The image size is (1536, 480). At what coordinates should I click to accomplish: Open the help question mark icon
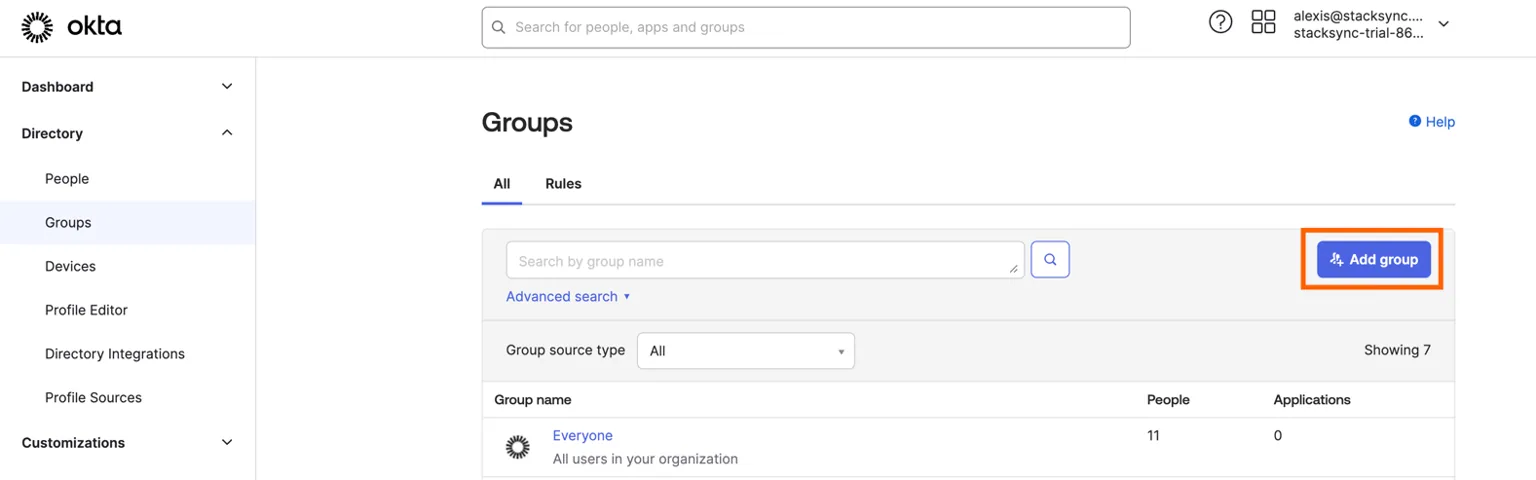pyautogui.click(x=1220, y=22)
